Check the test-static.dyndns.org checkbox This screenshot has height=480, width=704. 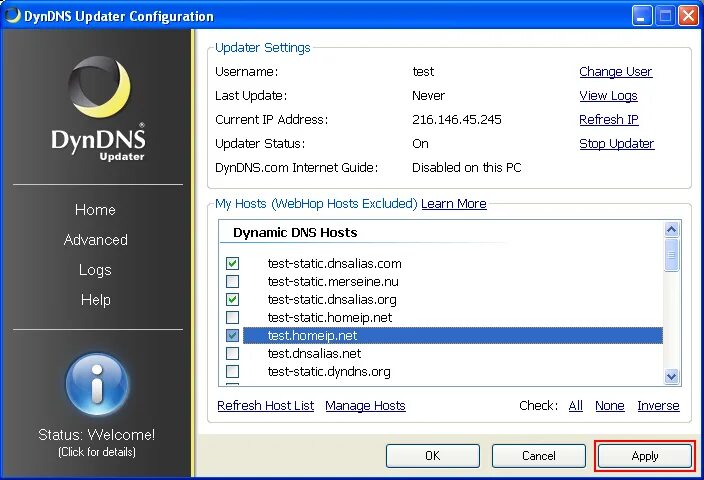232,371
